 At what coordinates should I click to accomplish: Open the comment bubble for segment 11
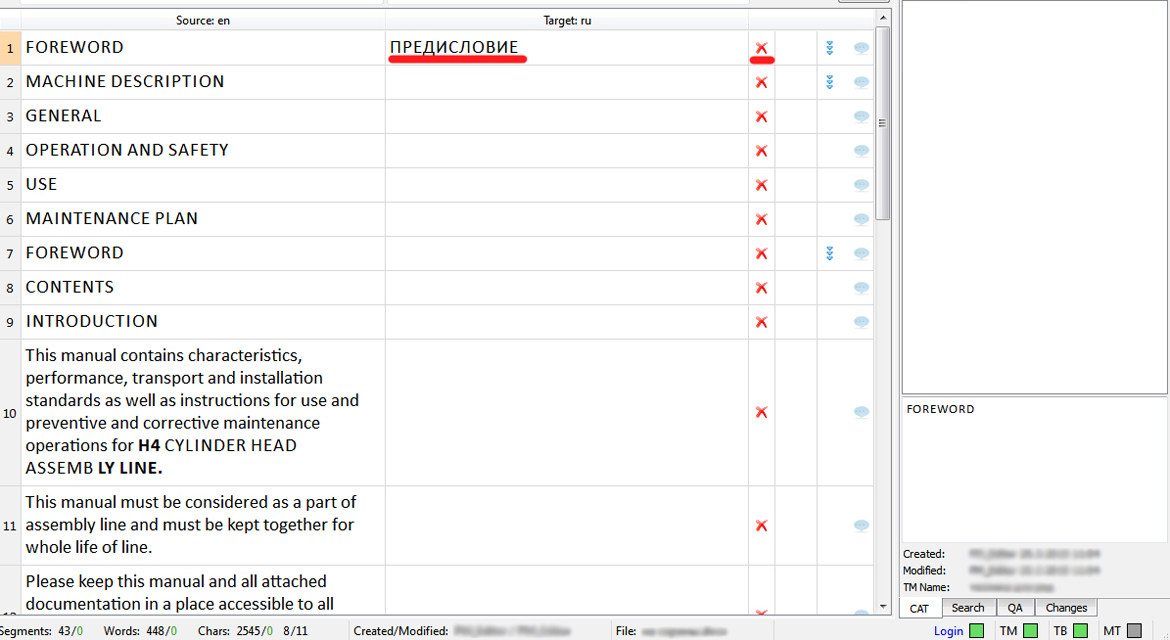(x=861, y=526)
